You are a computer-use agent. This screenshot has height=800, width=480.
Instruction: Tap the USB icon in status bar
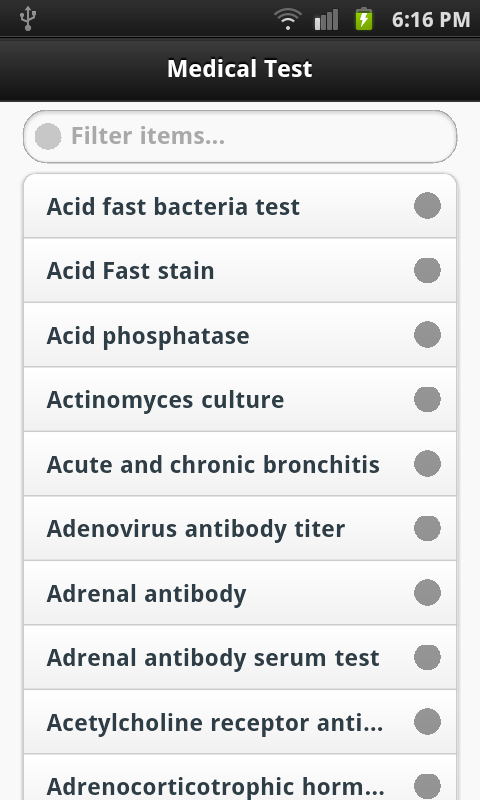(x=28, y=19)
